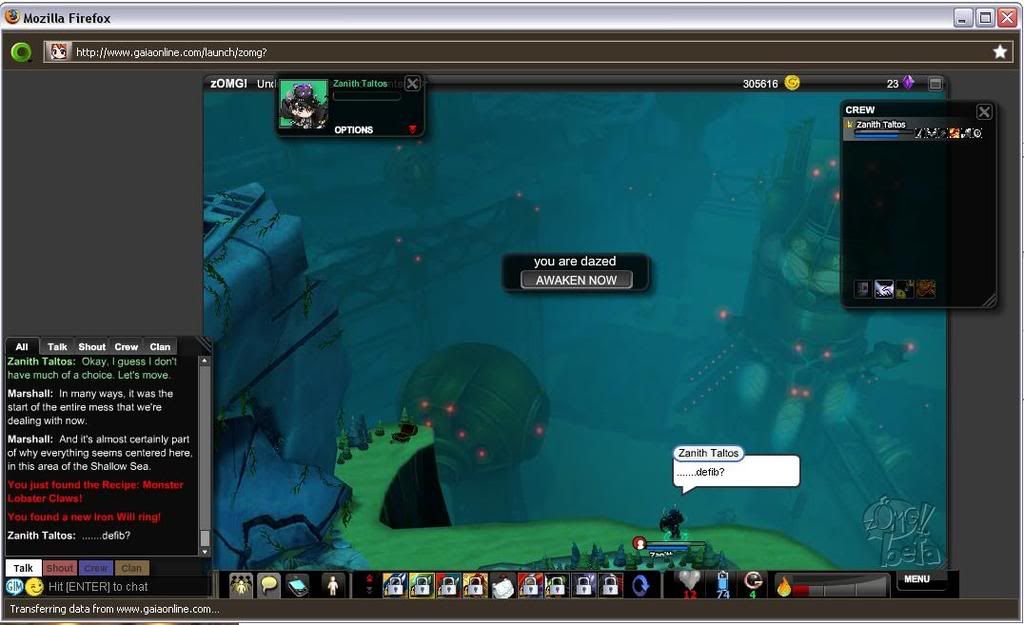Click the crown leader icon in CREW panel
The height and width of the screenshot is (625, 1024).
[x=904, y=289]
